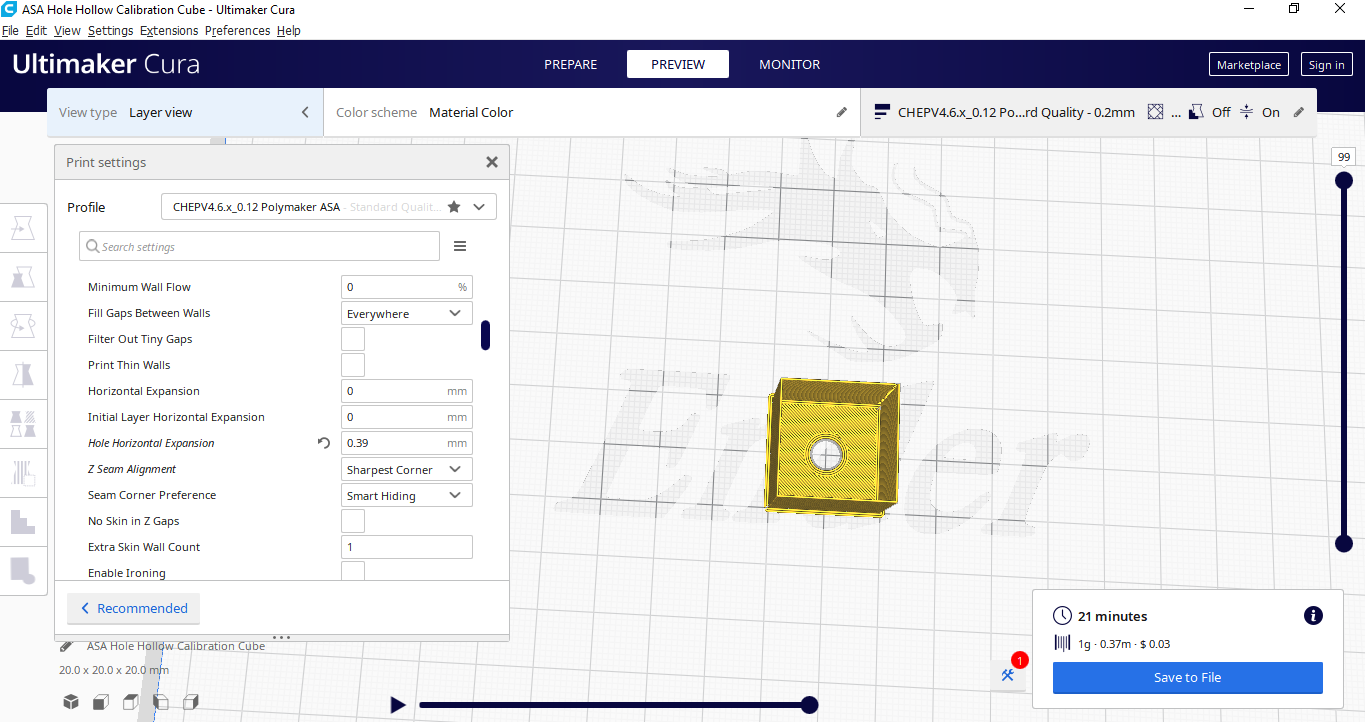The image size is (1365, 722).
Task: Select the Move tool in left toolbar
Action: pyautogui.click(x=23, y=229)
